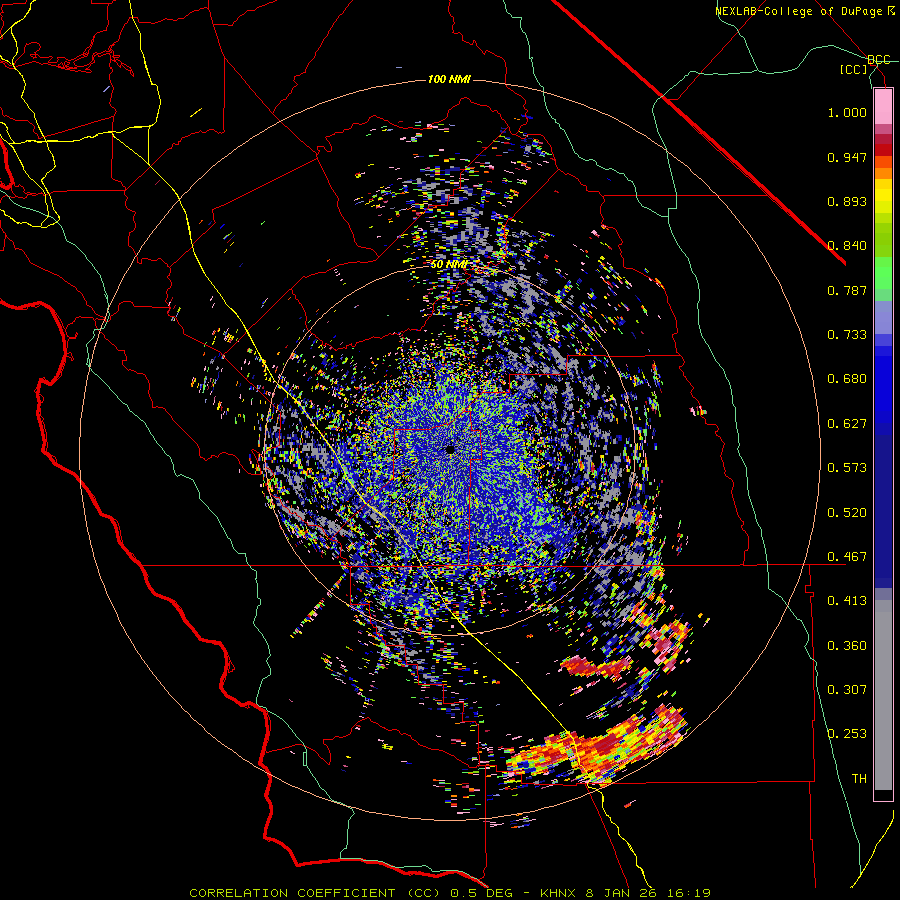Click the KHNX station ID in footer
The width and height of the screenshot is (900, 900).
pyautogui.click(x=560, y=893)
